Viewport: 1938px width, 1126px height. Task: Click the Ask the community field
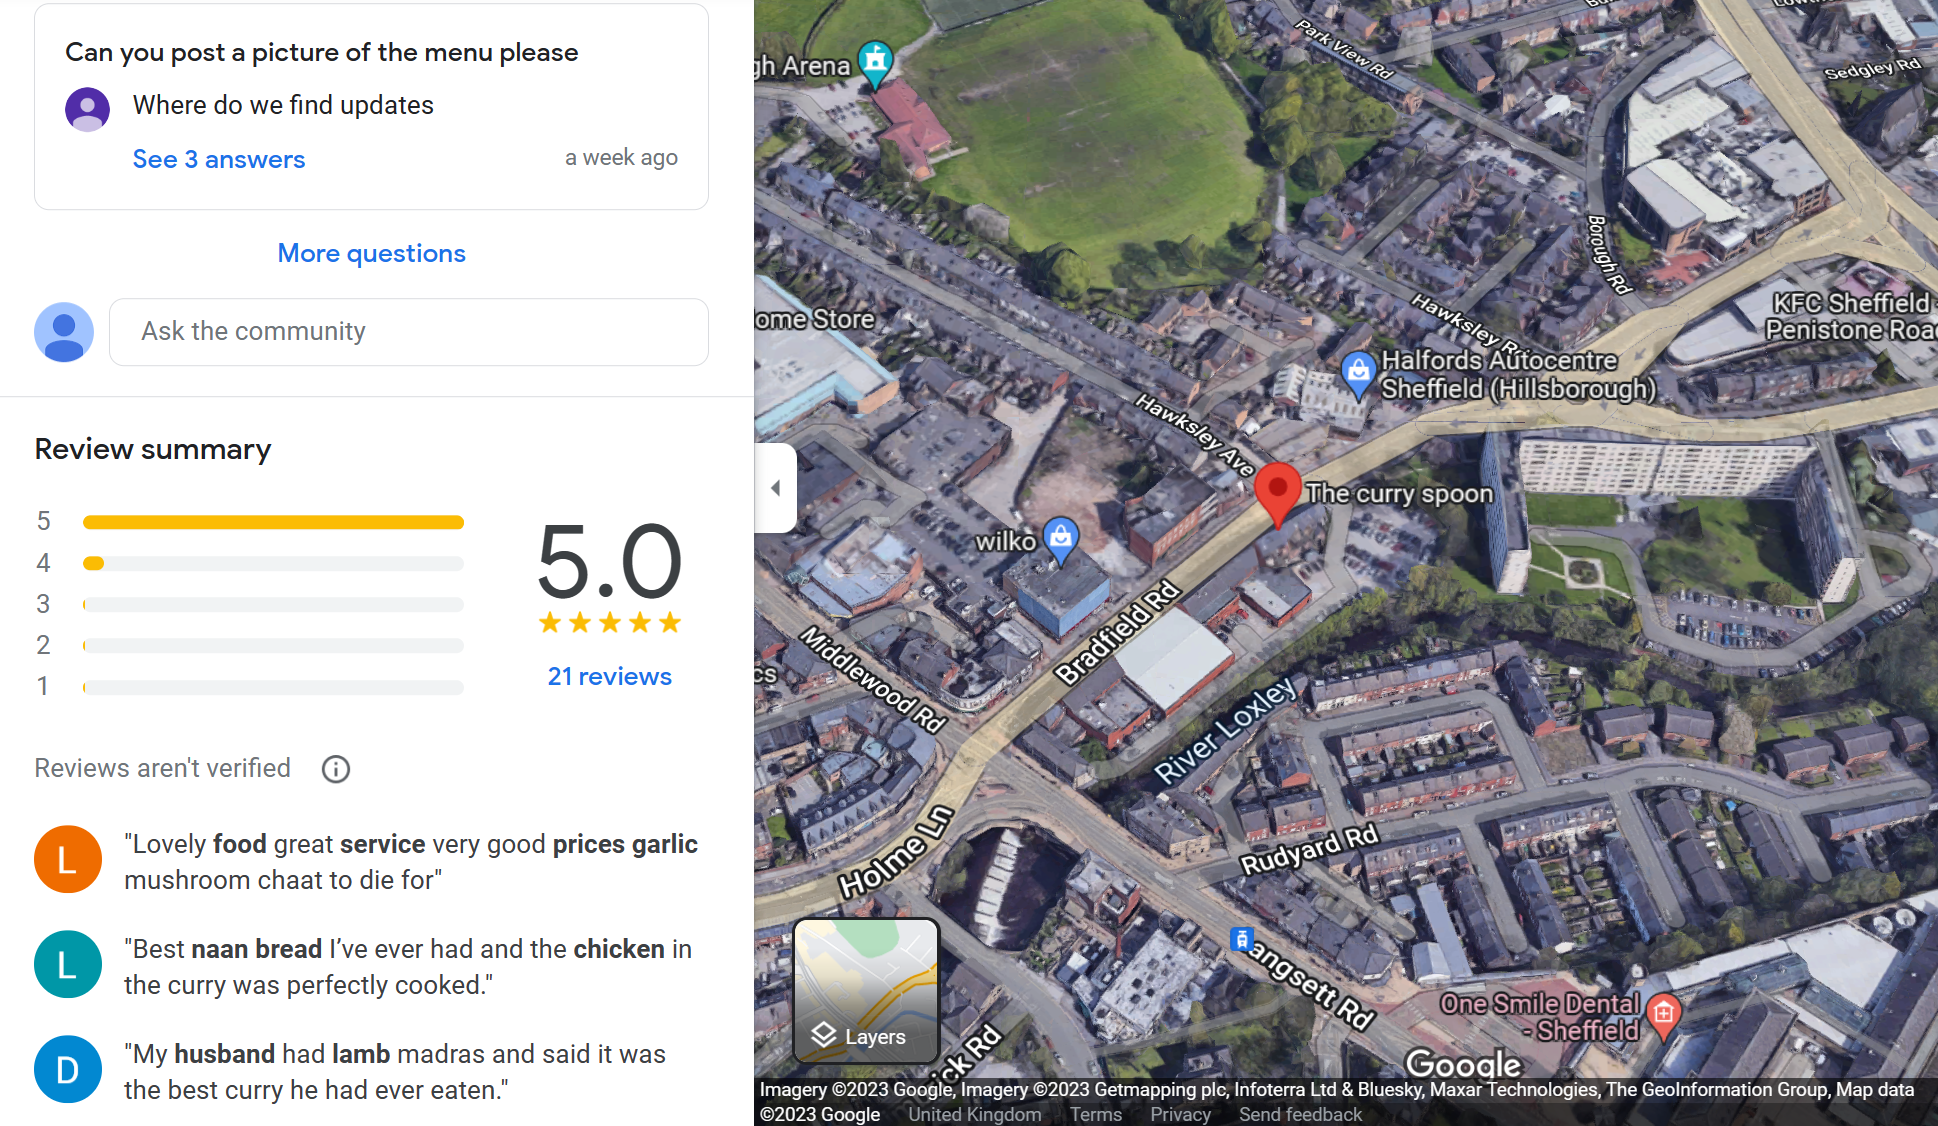pos(409,332)
